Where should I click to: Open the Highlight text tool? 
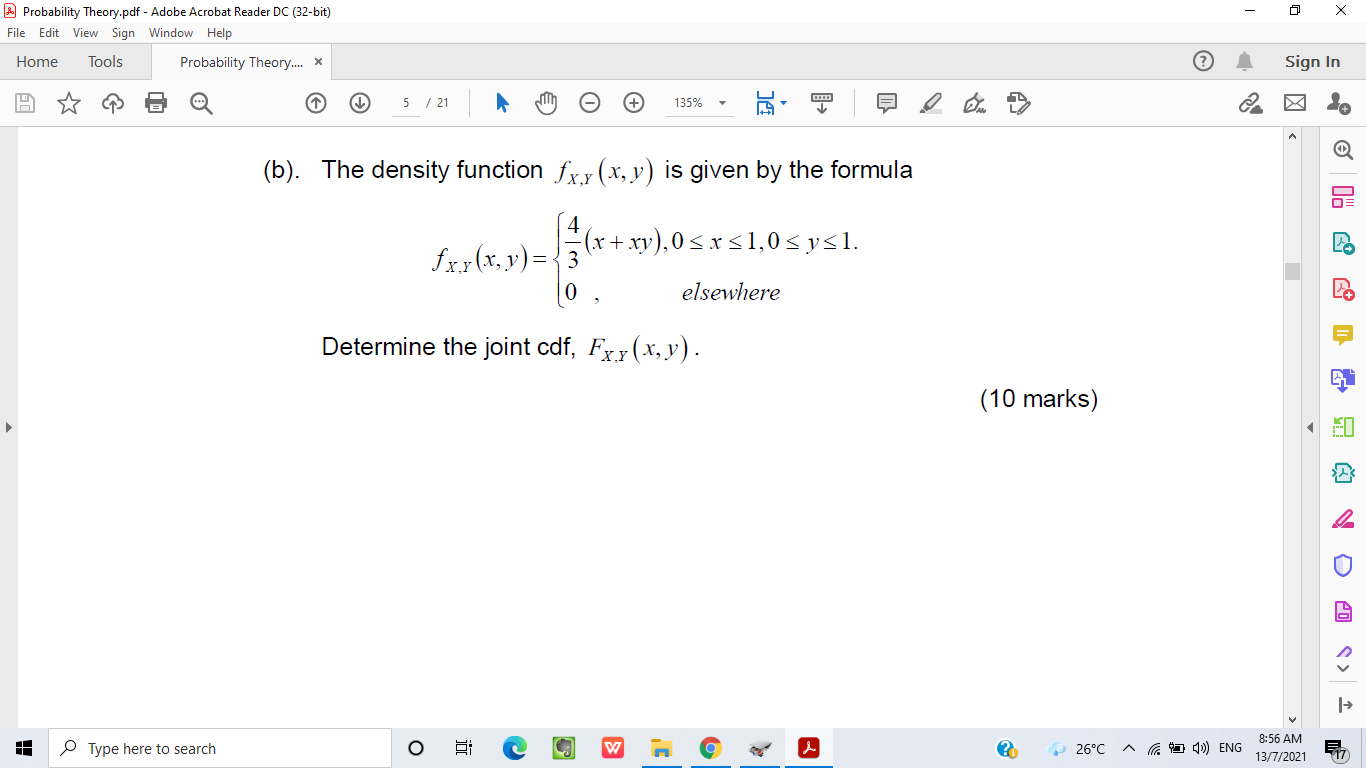(930, 103)
